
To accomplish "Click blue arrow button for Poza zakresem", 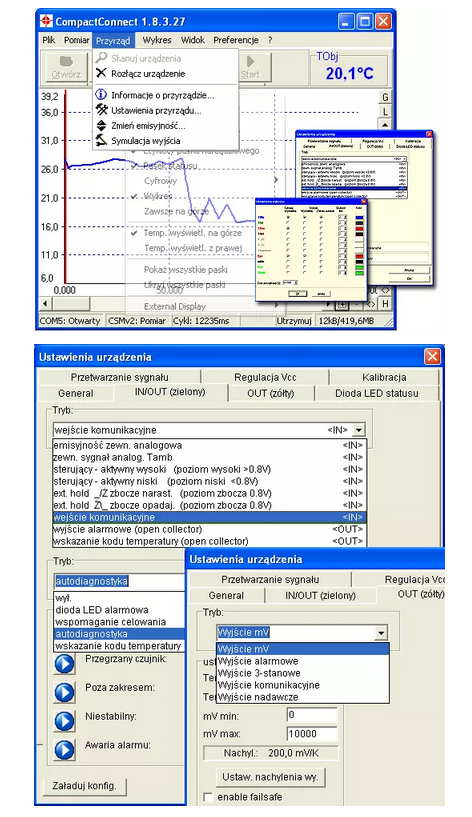I will tap(65, 692).
